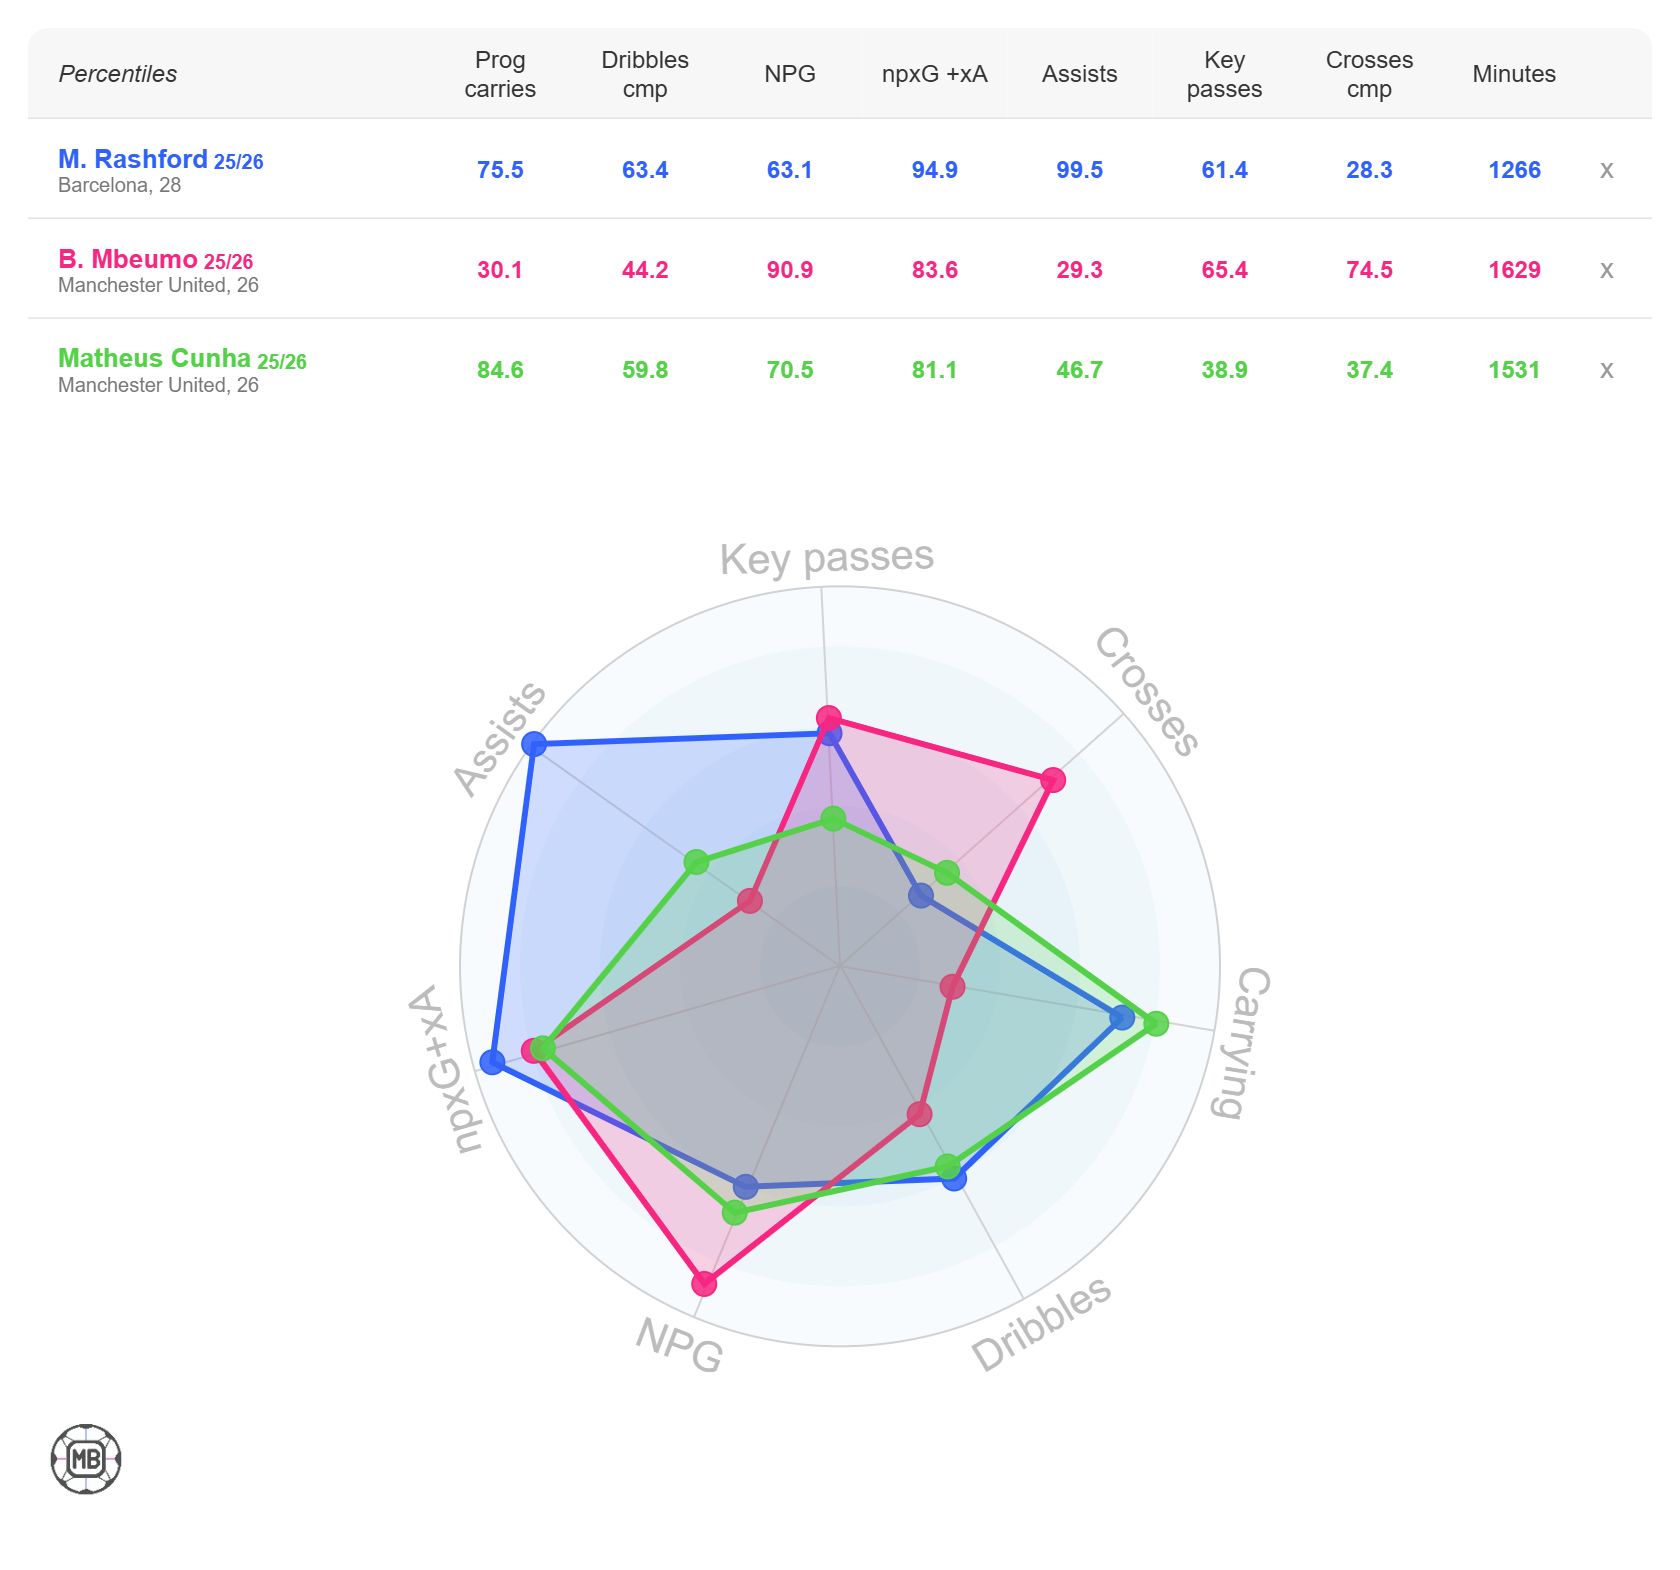Click Mbeumo's pink NPG radar point
The height and width of the screenshot is (1570, 1680).
(704, 1283)
